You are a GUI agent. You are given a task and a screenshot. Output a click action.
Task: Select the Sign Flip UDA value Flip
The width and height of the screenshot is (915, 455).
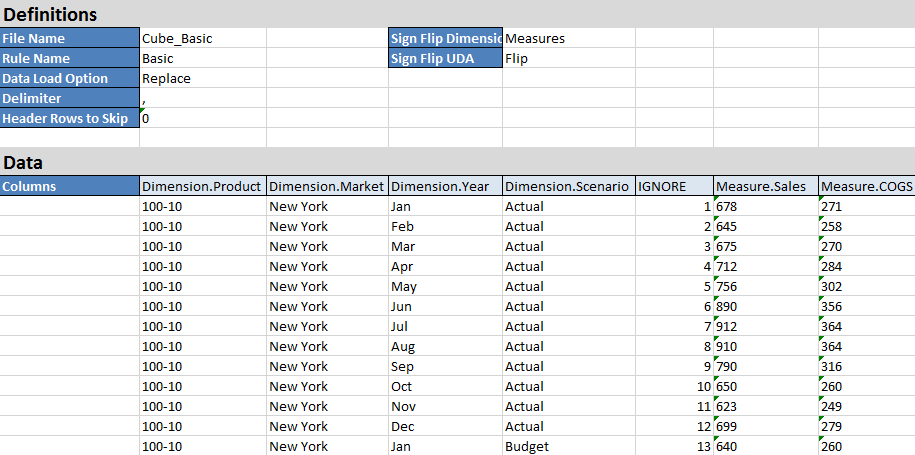point(568,58)
